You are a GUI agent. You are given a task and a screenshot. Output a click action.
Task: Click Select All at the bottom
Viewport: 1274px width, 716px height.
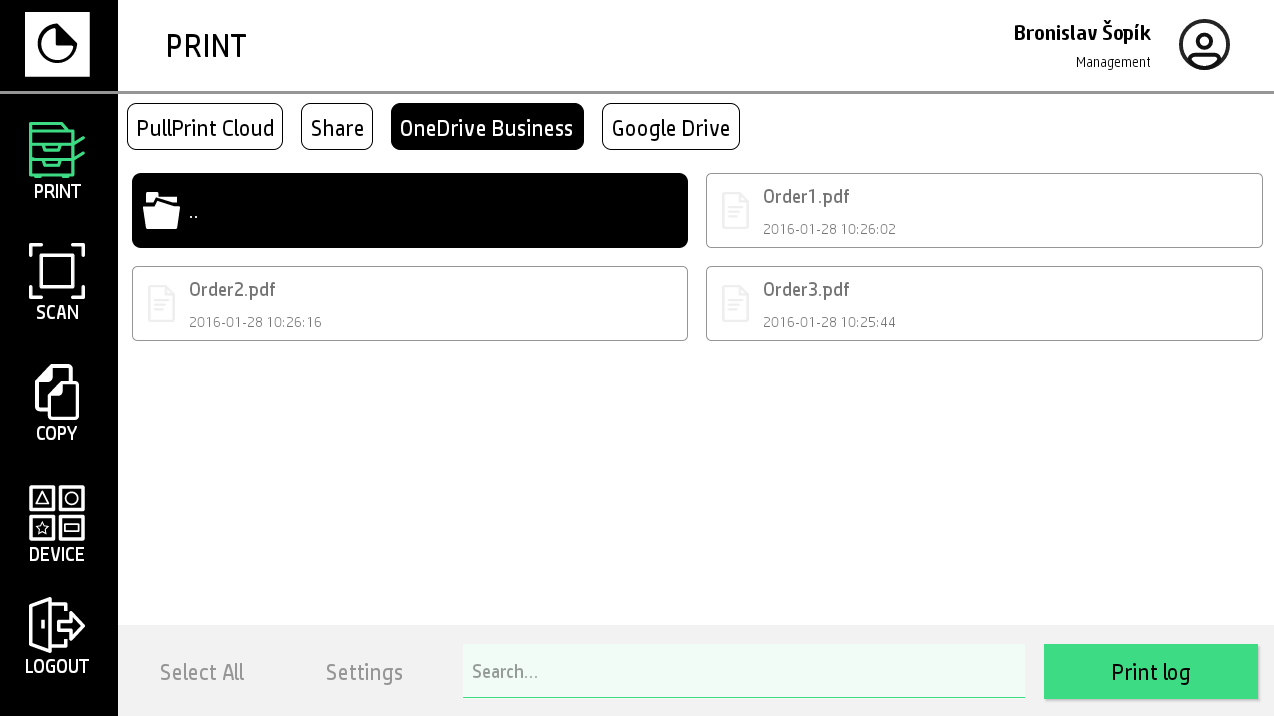(202, 672)
